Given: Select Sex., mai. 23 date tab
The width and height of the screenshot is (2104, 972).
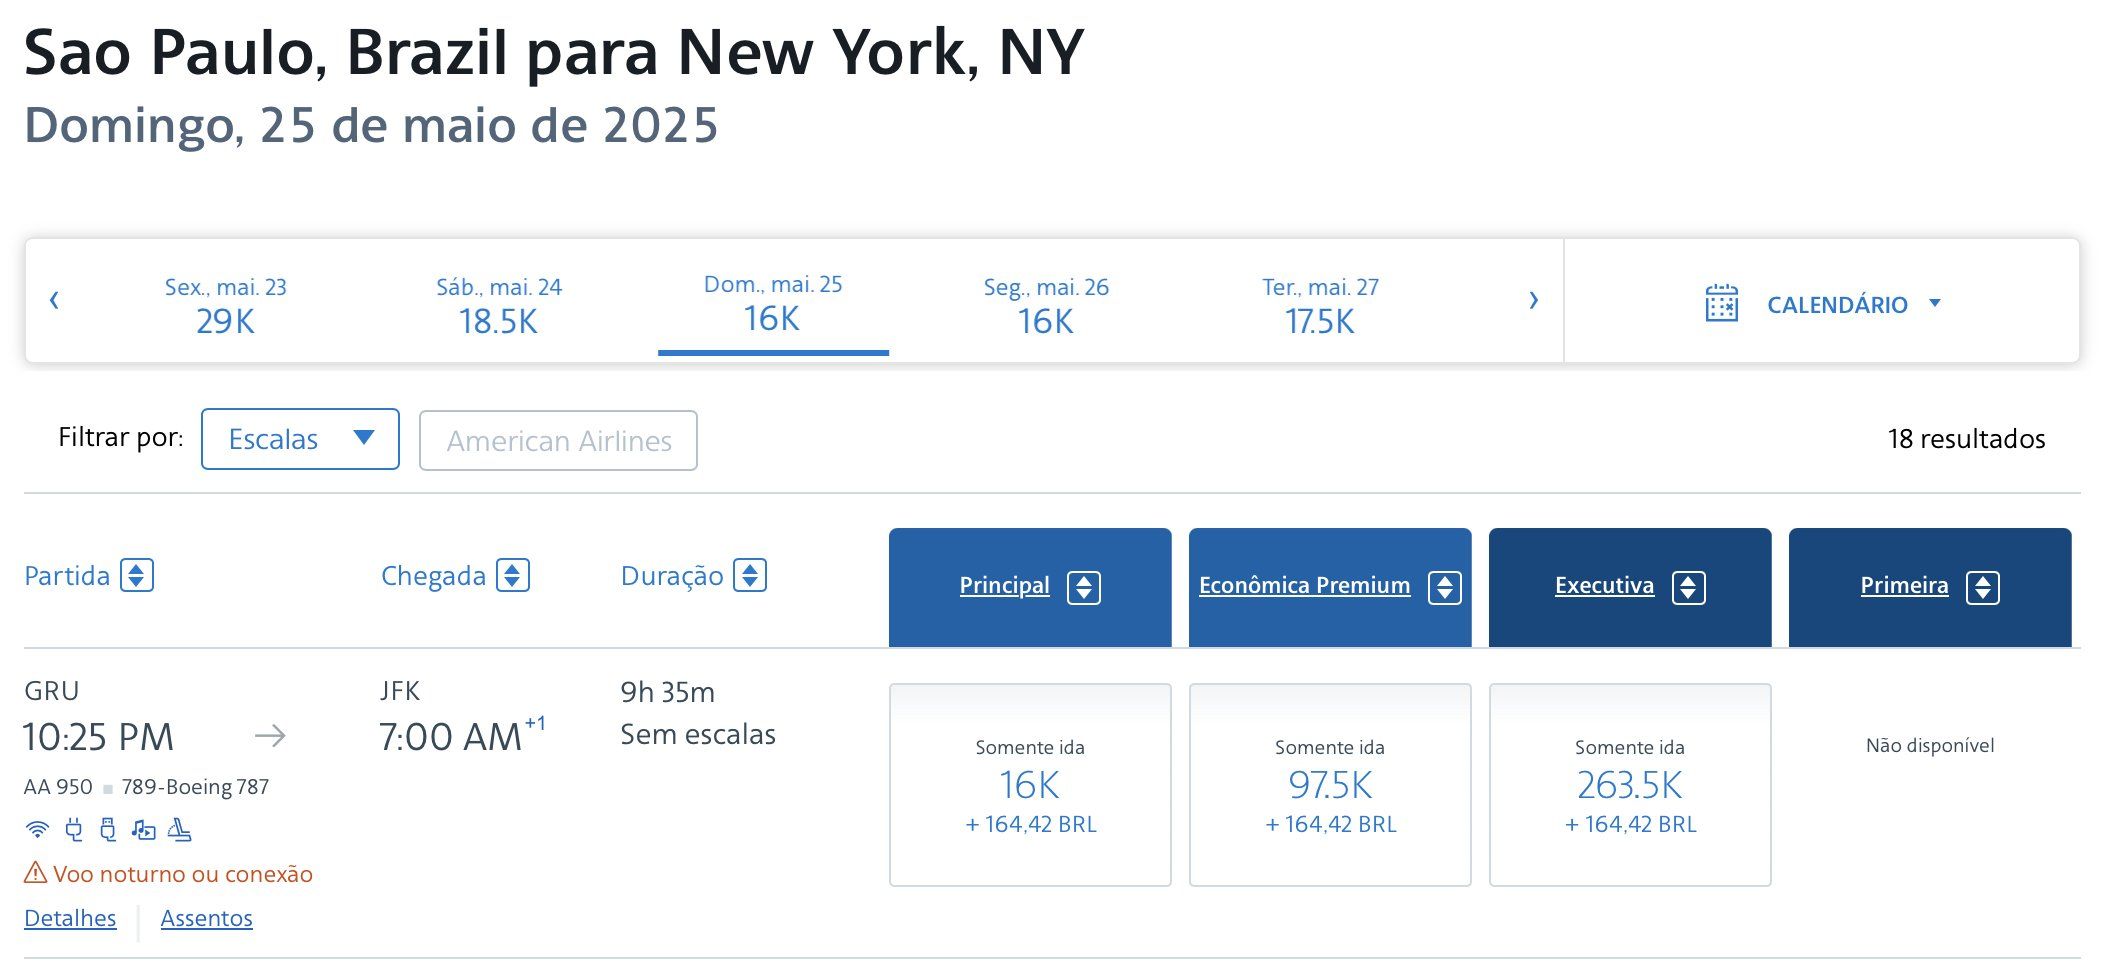Looking at the screenshot, I should 226,305.
